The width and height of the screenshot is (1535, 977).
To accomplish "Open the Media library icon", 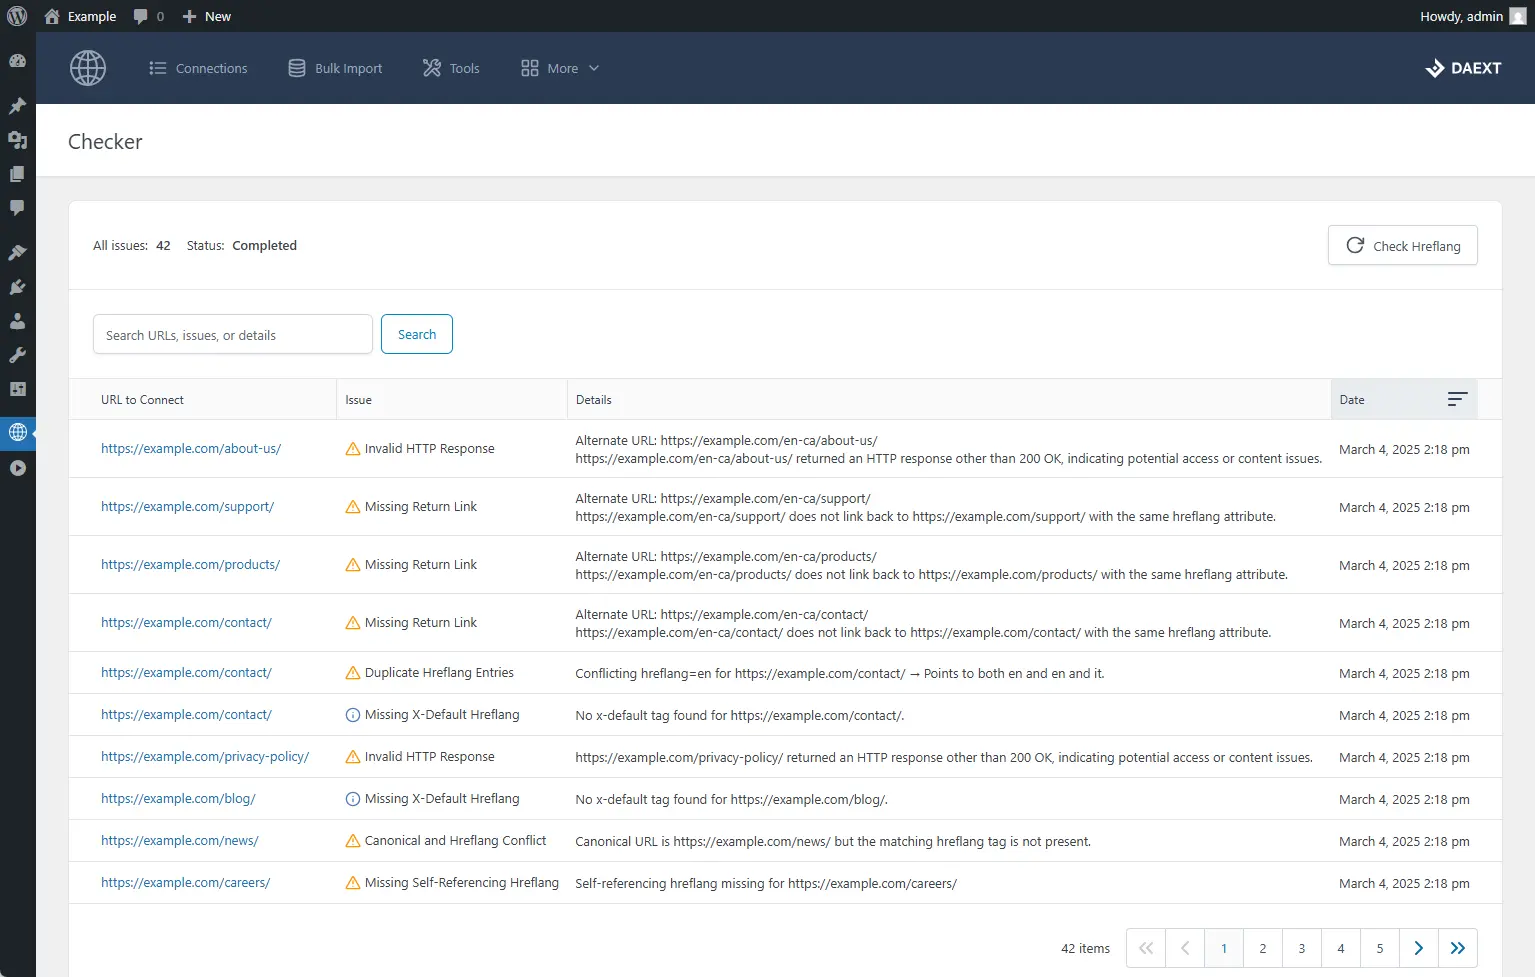I will 17,141.
